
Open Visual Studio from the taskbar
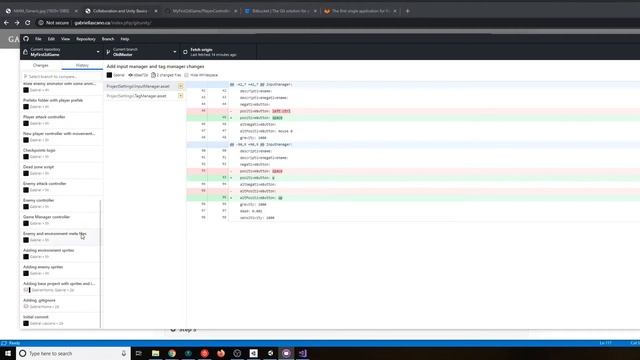point(302,353)
